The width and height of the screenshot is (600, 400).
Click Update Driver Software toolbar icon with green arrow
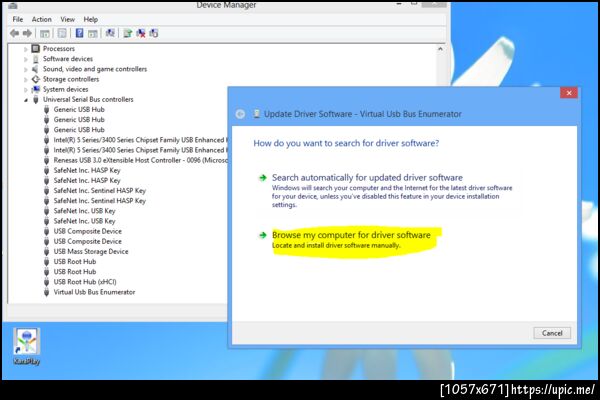tap(128, 33)
